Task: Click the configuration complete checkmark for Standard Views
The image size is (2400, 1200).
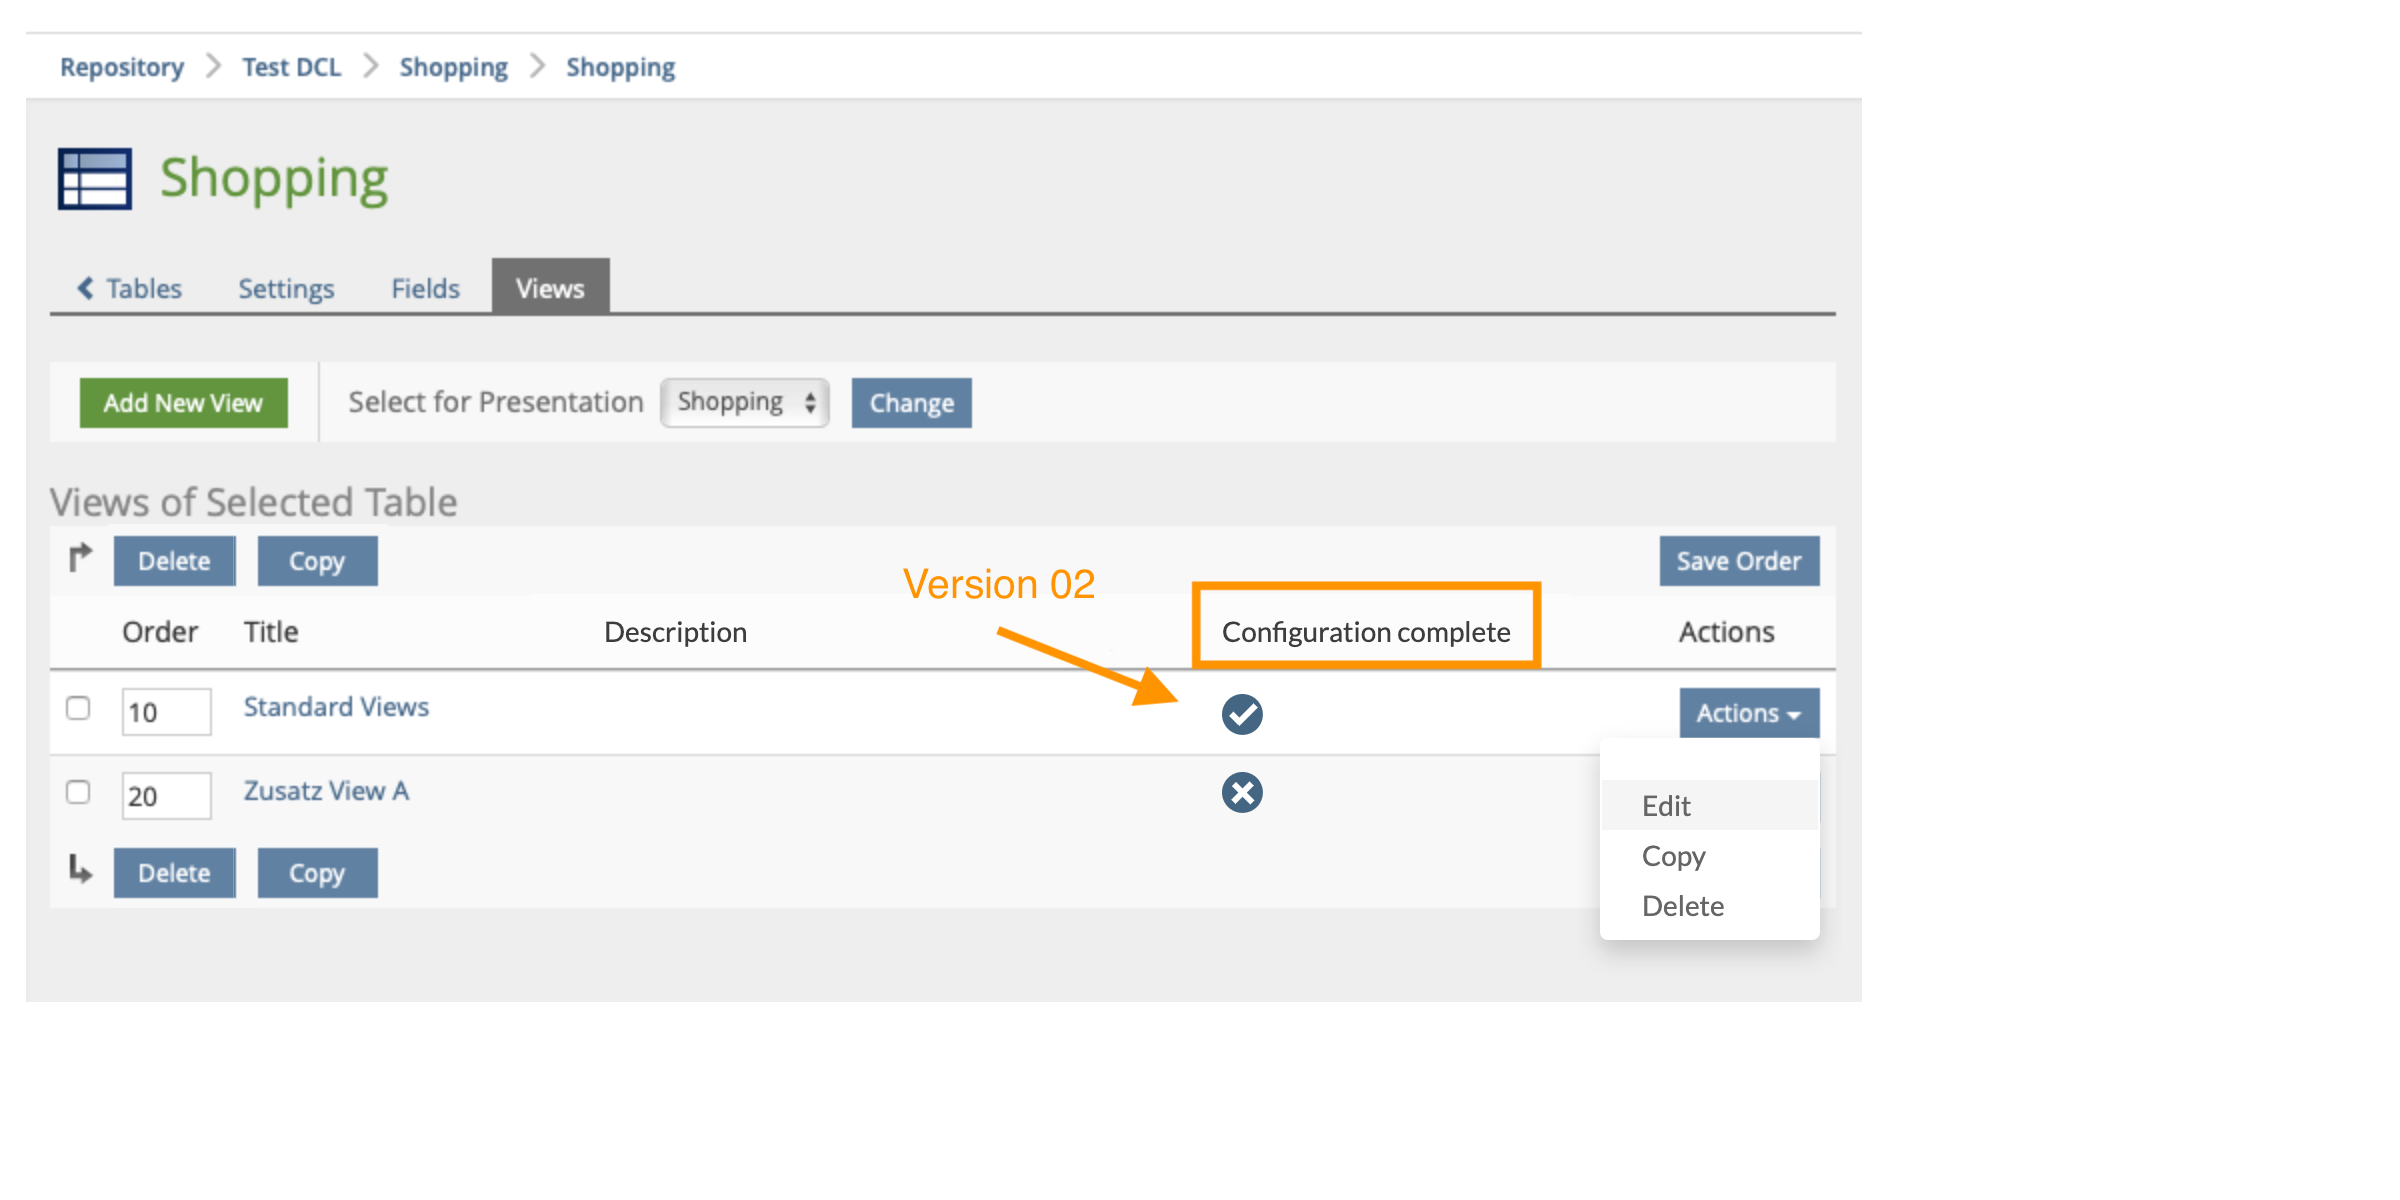Action: [1242, 714]
